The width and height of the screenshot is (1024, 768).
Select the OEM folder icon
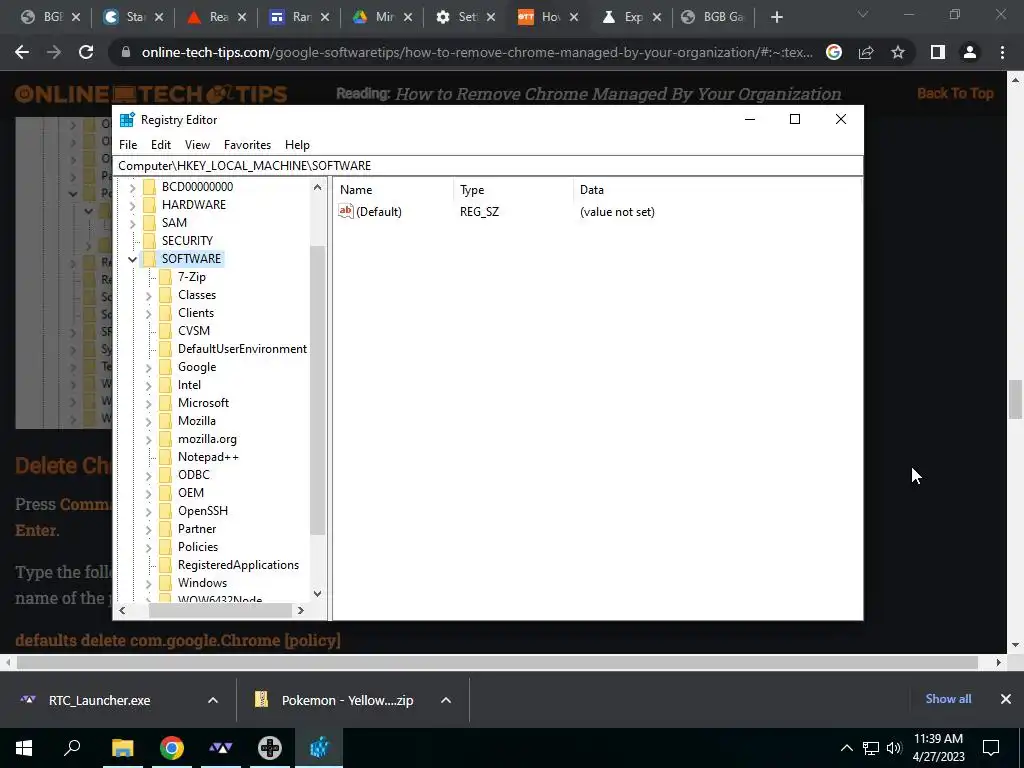coord(166,493)
